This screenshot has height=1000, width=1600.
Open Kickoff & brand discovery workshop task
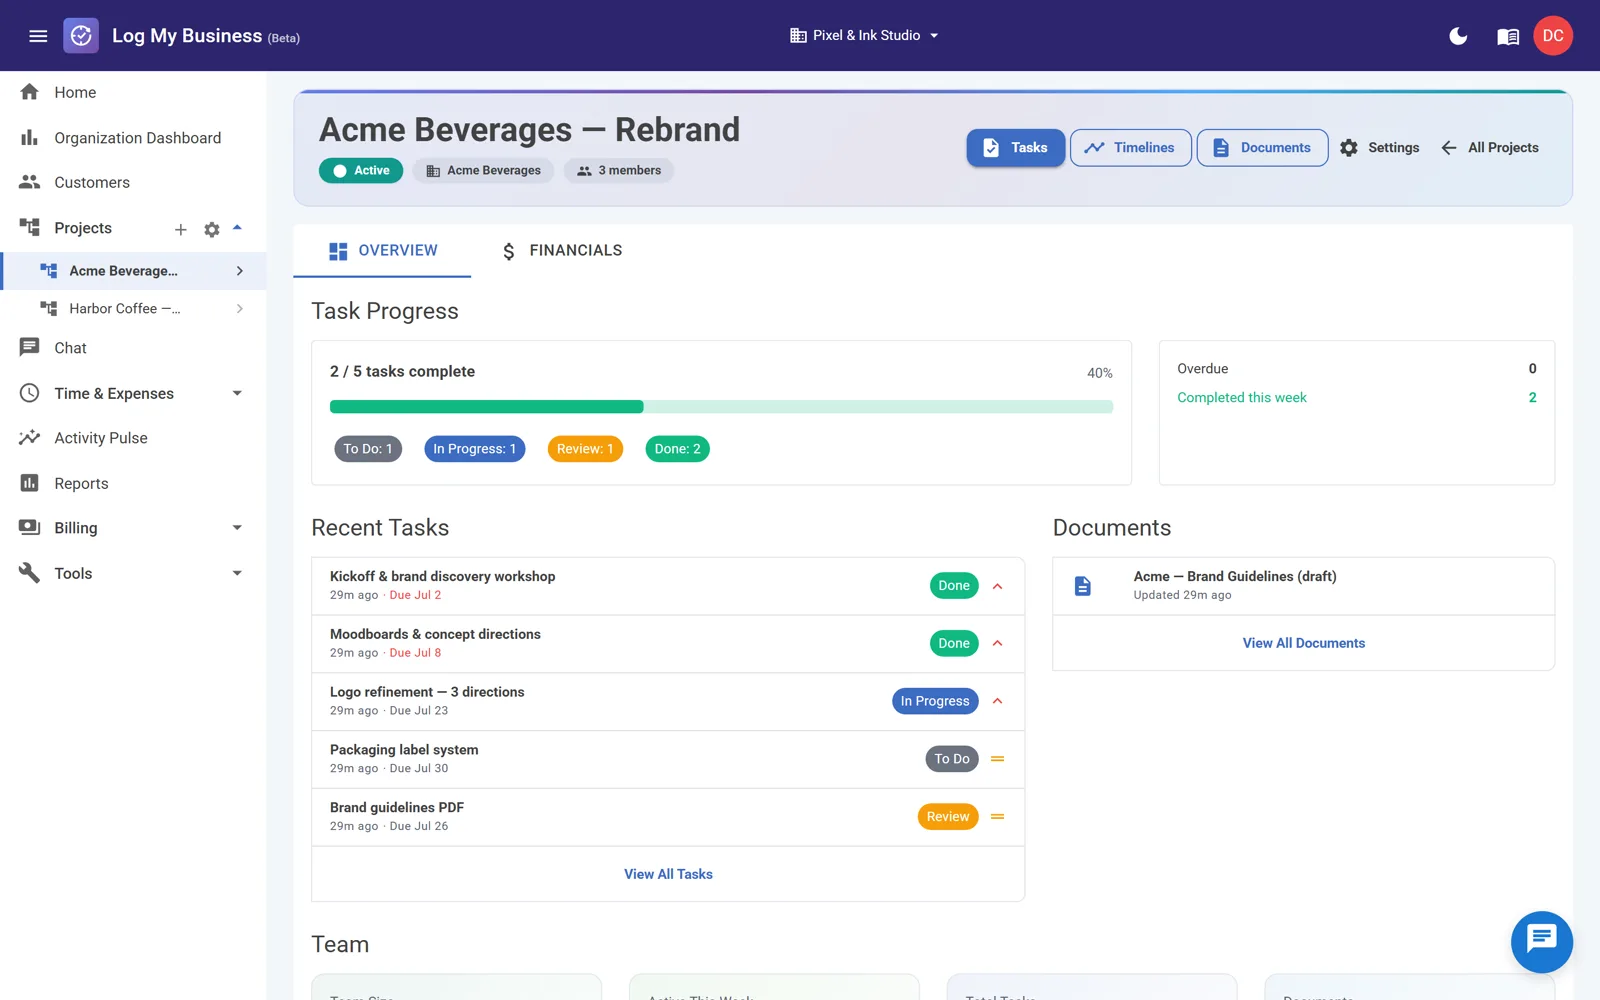pos(668,586)
